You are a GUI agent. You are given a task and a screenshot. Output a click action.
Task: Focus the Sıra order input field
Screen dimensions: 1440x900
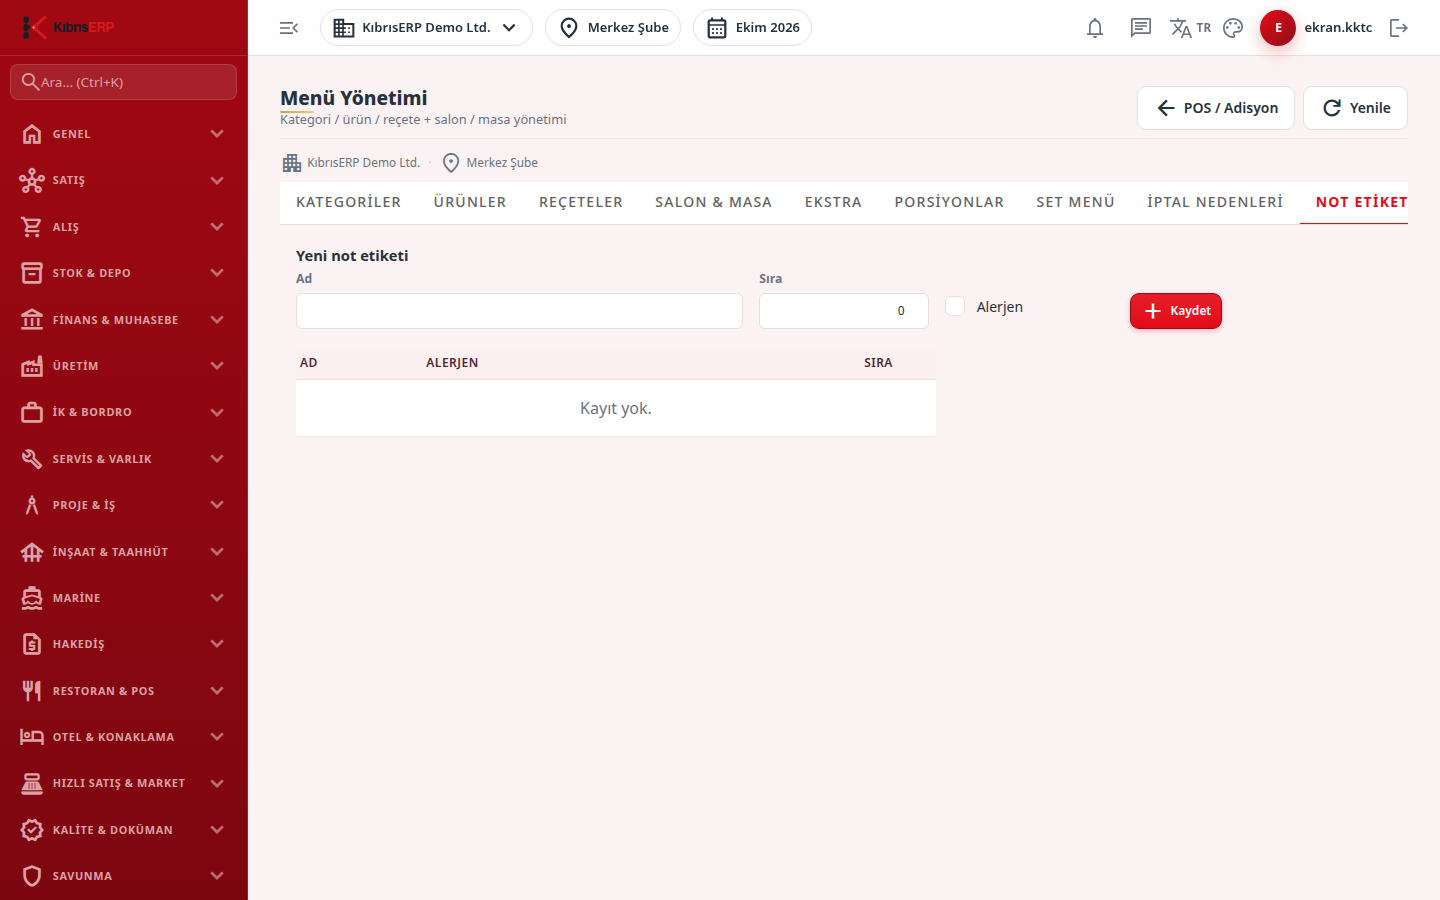pos(844,311)
